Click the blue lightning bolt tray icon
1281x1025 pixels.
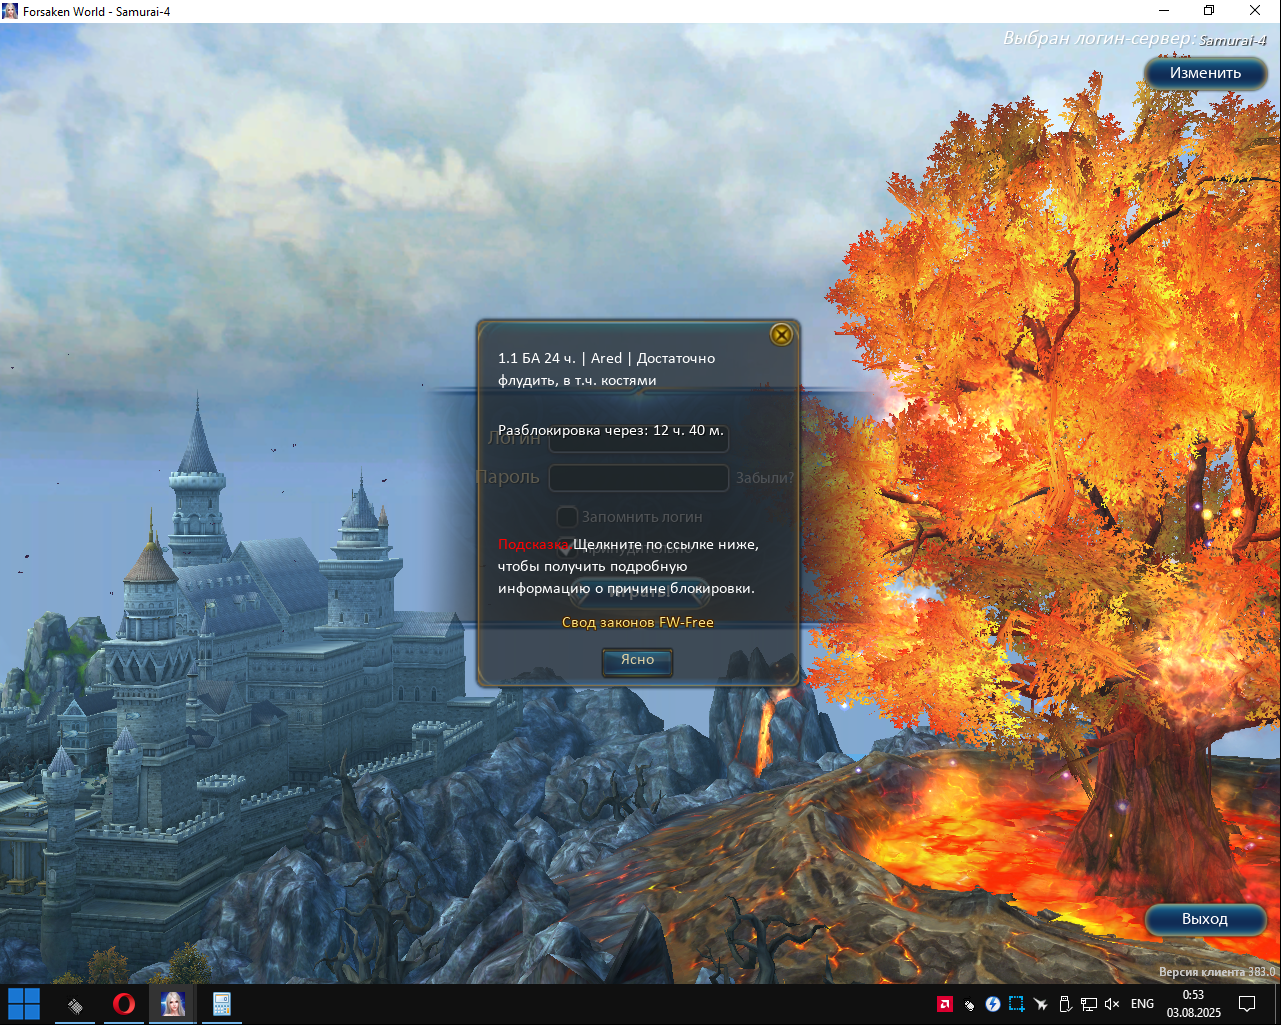click(x=993, y=1004)
